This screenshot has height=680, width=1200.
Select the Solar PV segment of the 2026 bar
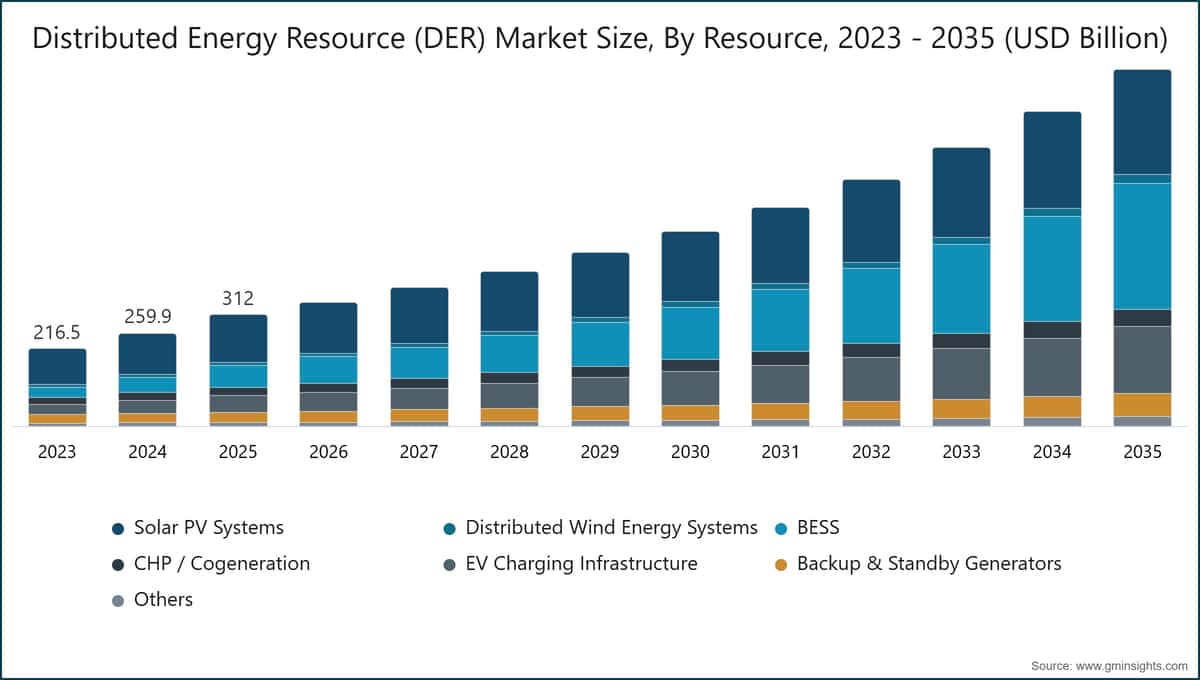coord(328,328)
